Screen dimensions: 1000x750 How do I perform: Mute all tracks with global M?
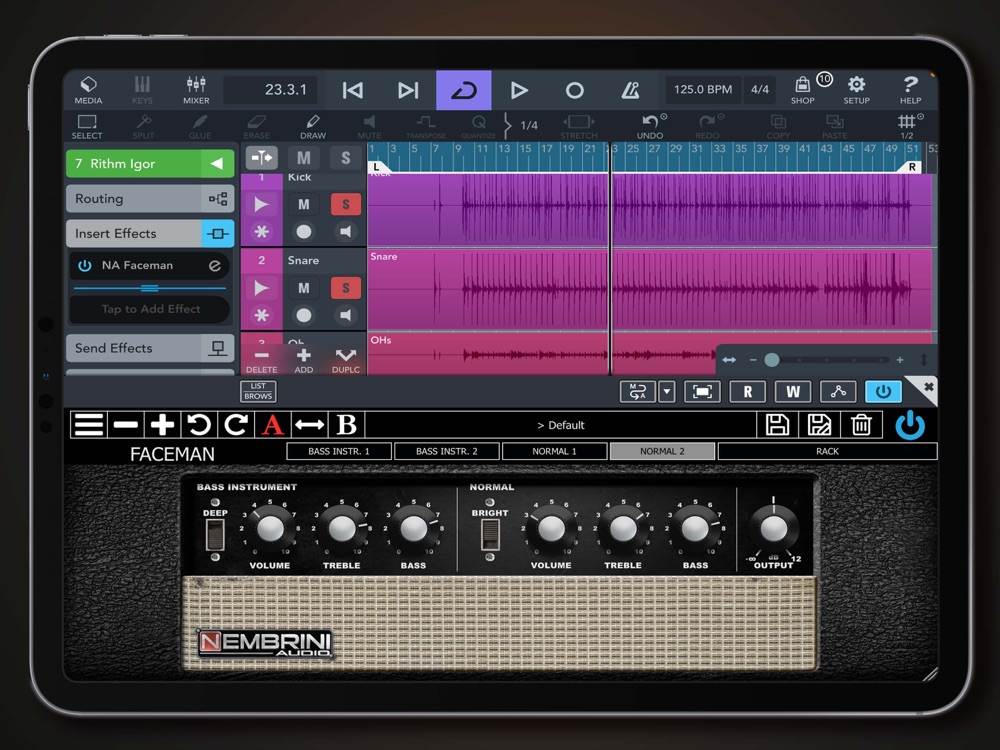pos(304,158)
